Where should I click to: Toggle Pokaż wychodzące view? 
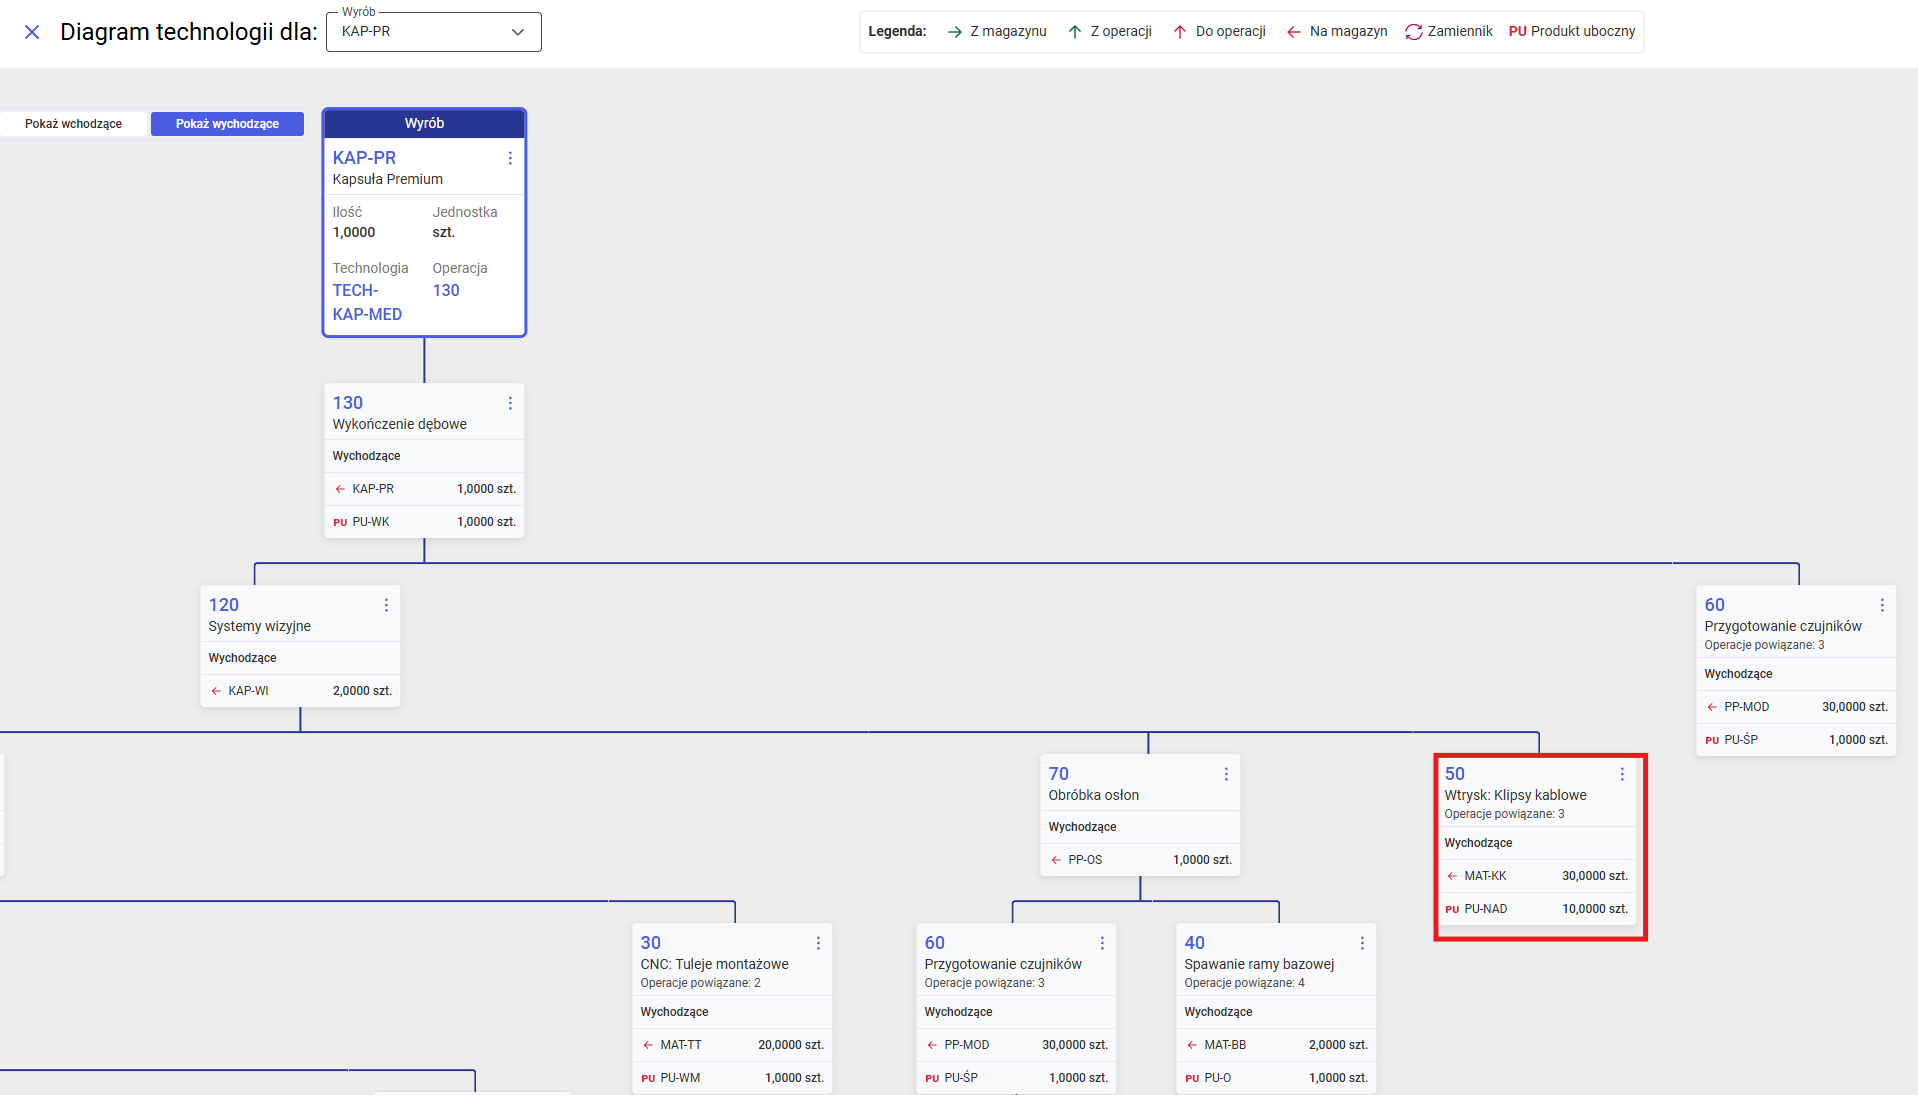coord(227,124)
